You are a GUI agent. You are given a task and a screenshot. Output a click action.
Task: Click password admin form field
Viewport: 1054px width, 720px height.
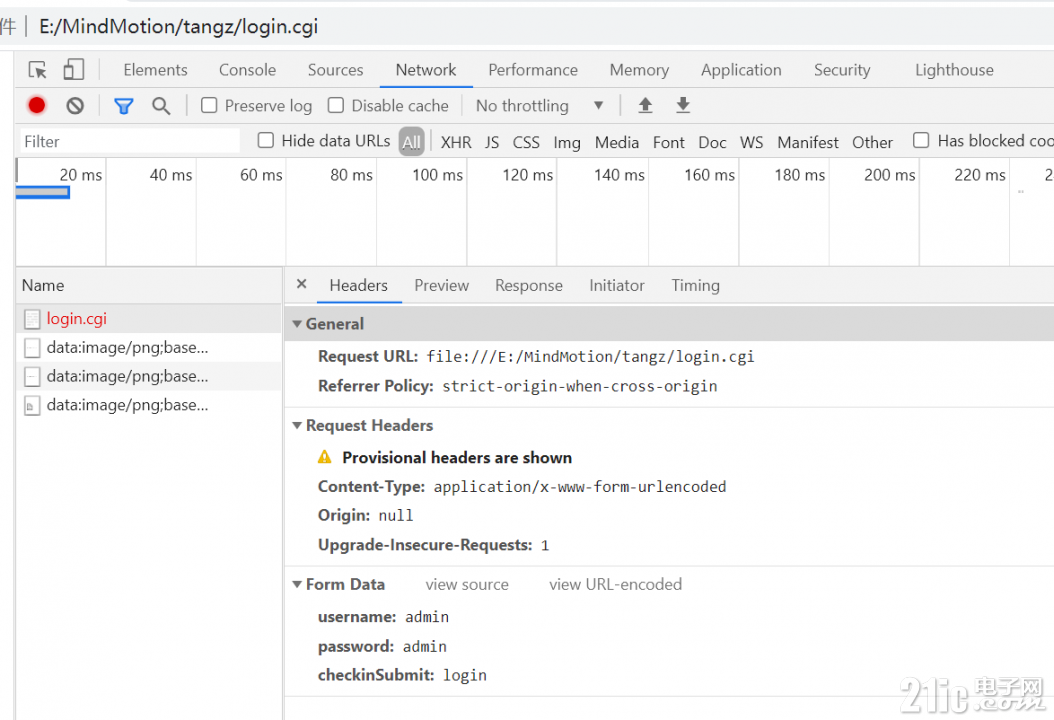pyautogui.click(x=382, y=646)
